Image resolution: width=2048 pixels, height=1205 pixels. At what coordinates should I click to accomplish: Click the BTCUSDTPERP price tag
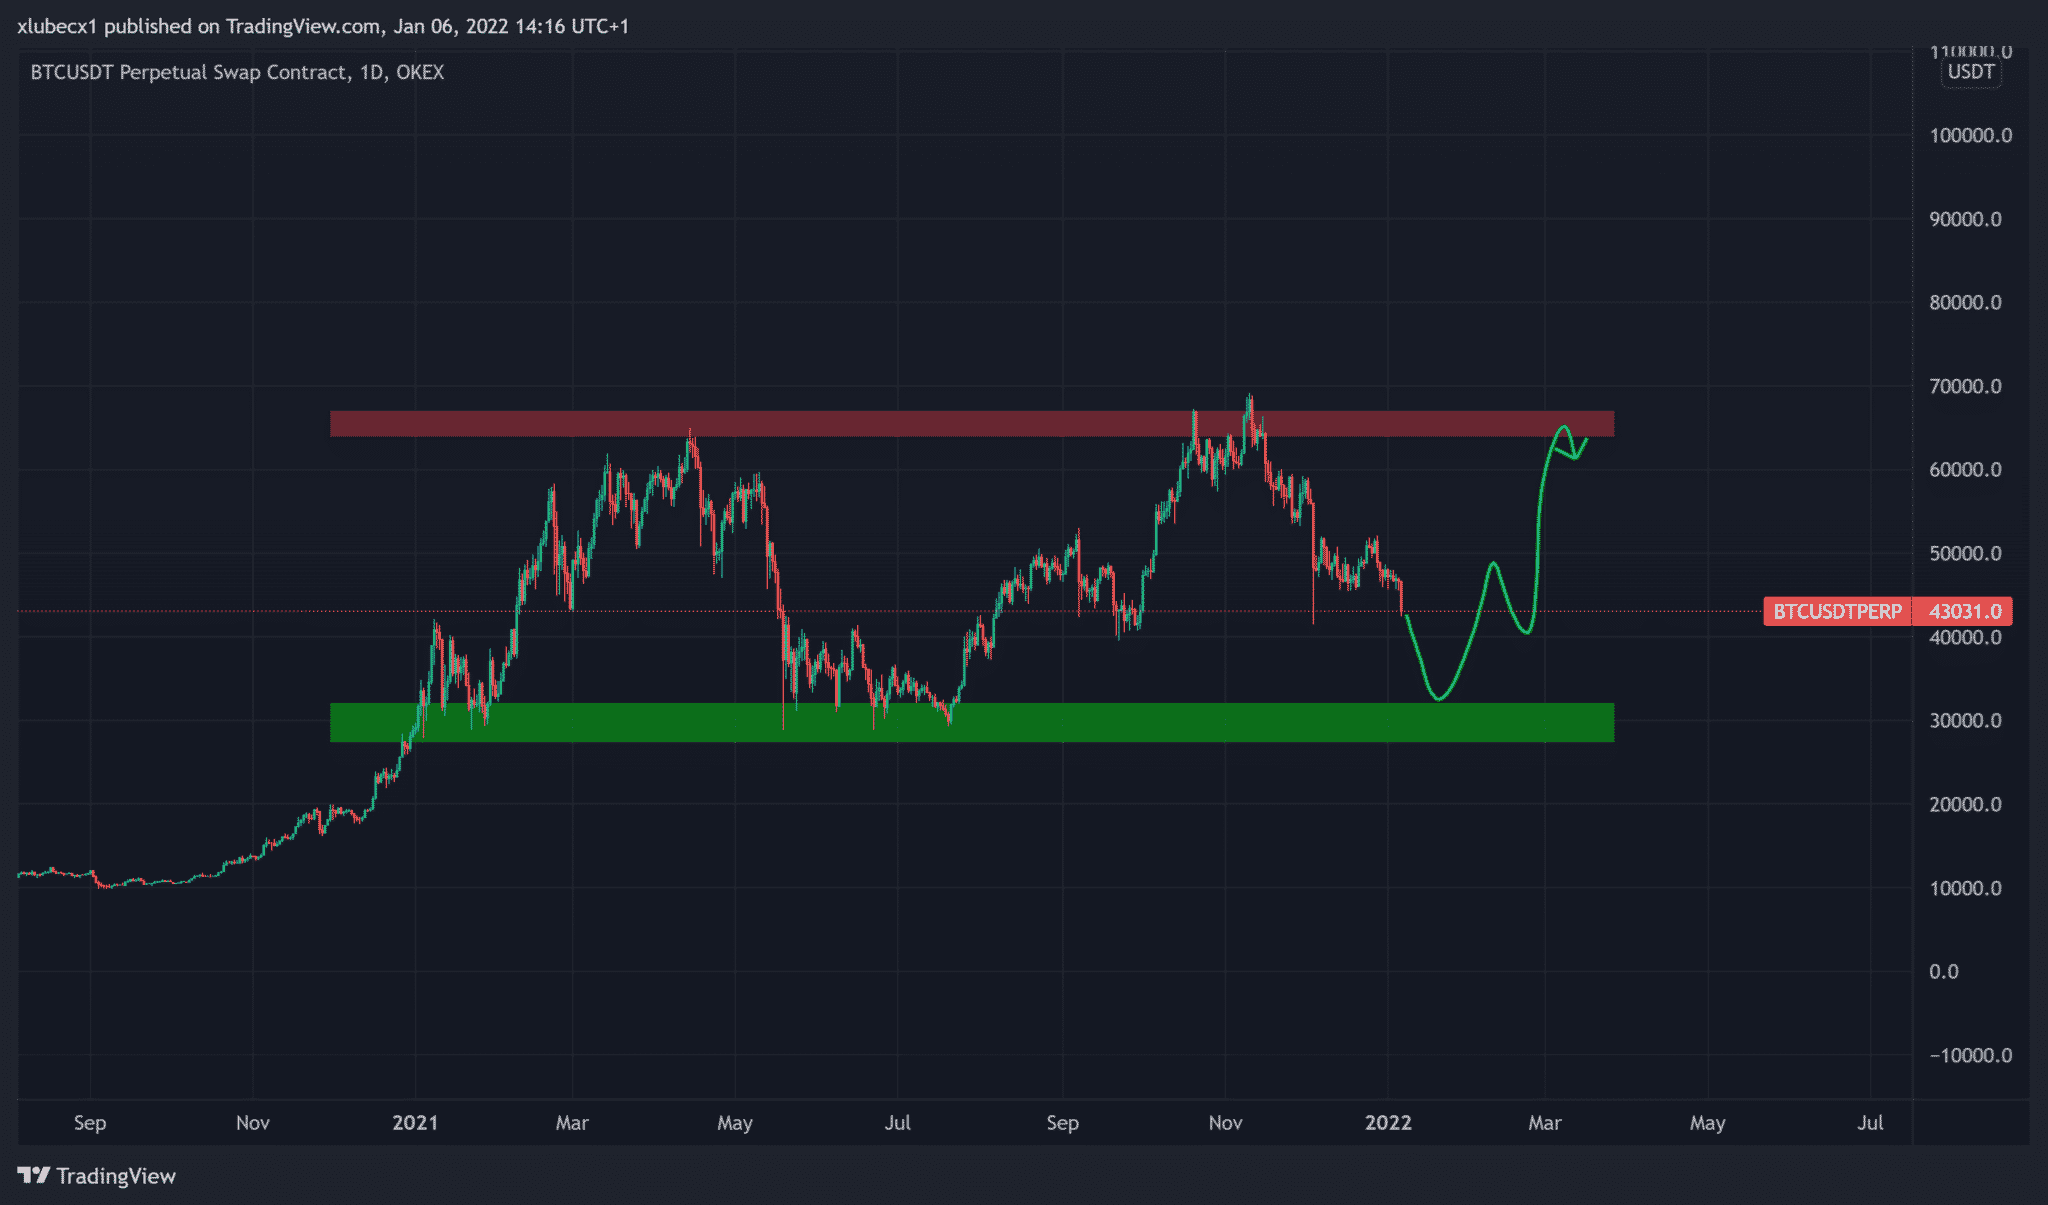point(1836,611)
